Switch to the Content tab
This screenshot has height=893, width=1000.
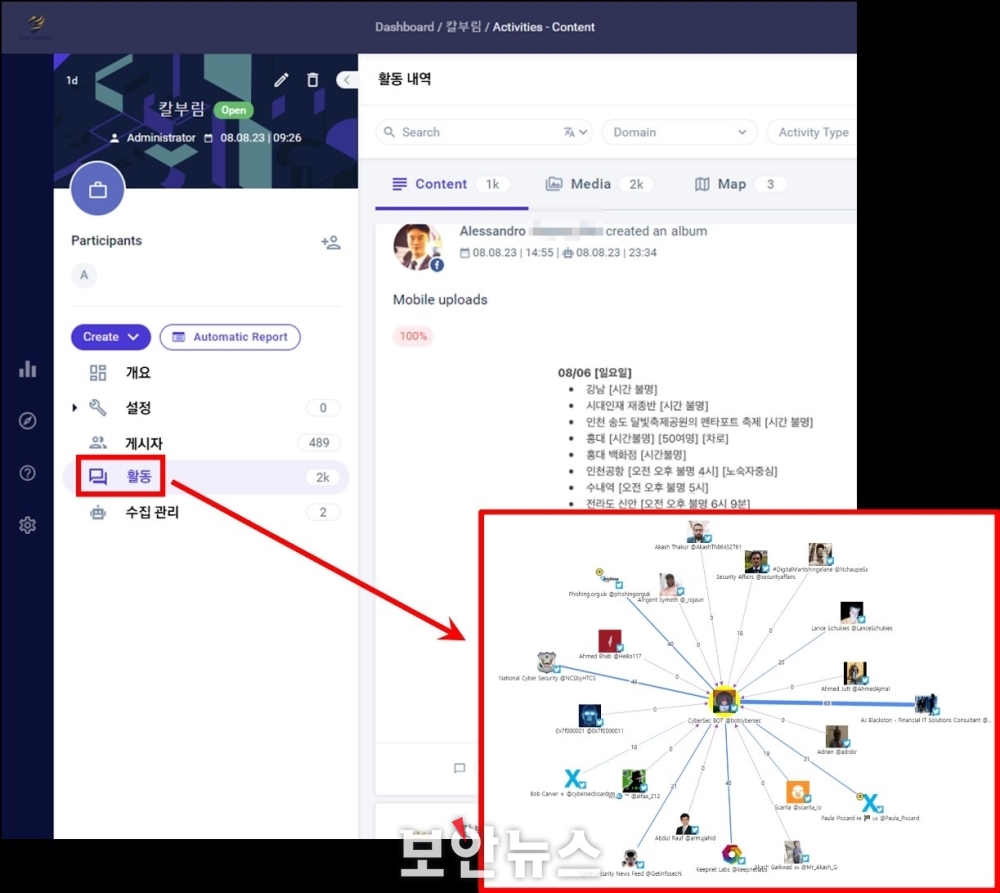[x=451, y=184]
